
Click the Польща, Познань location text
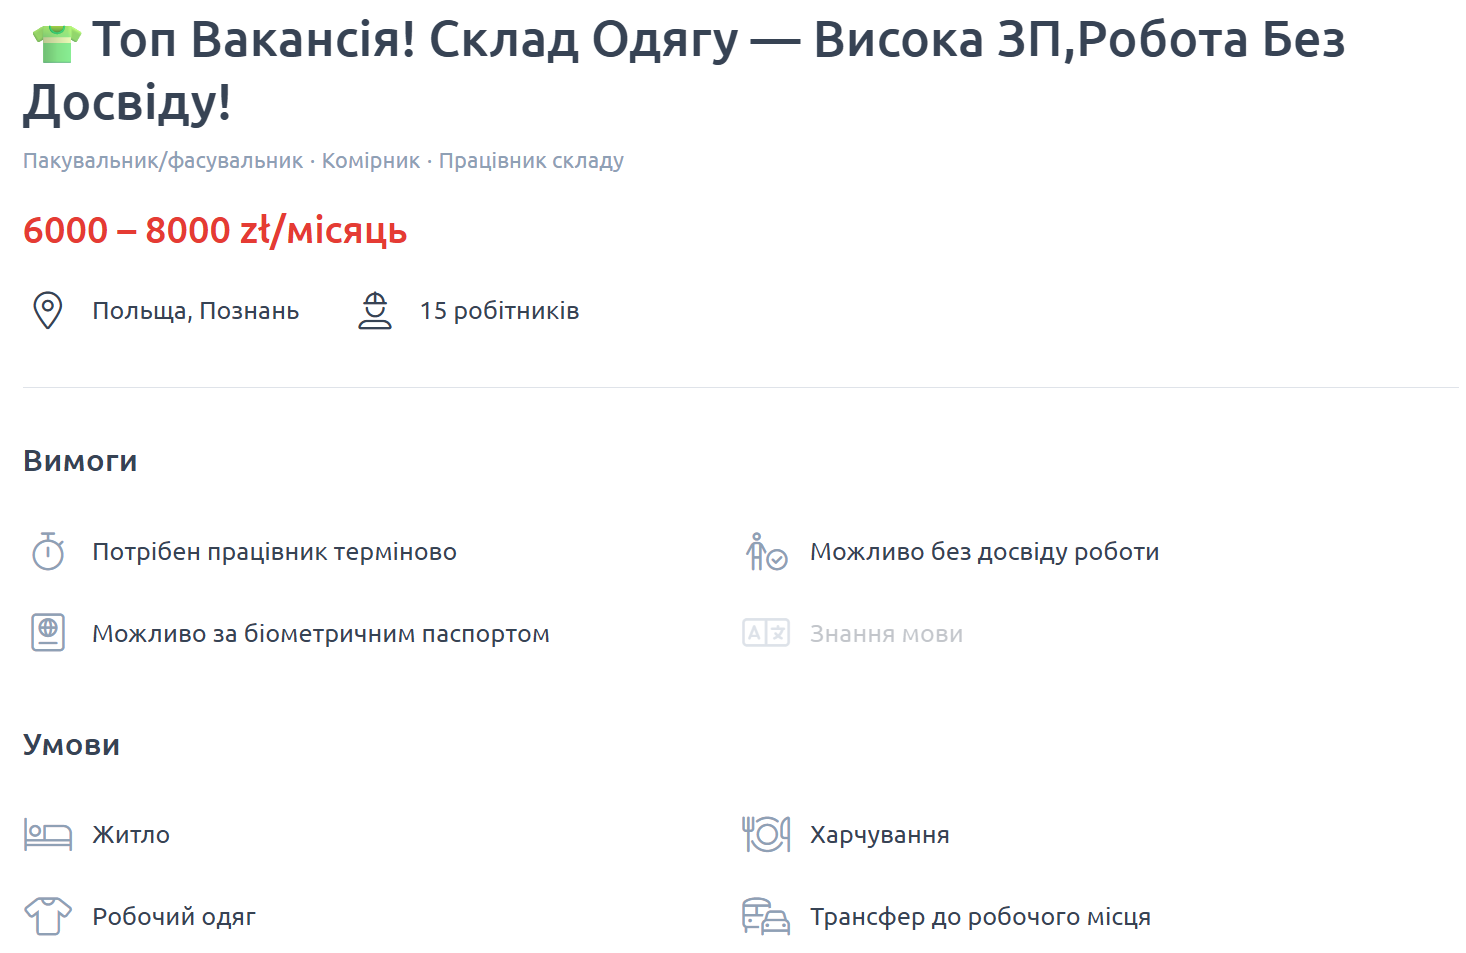(195, 310)
